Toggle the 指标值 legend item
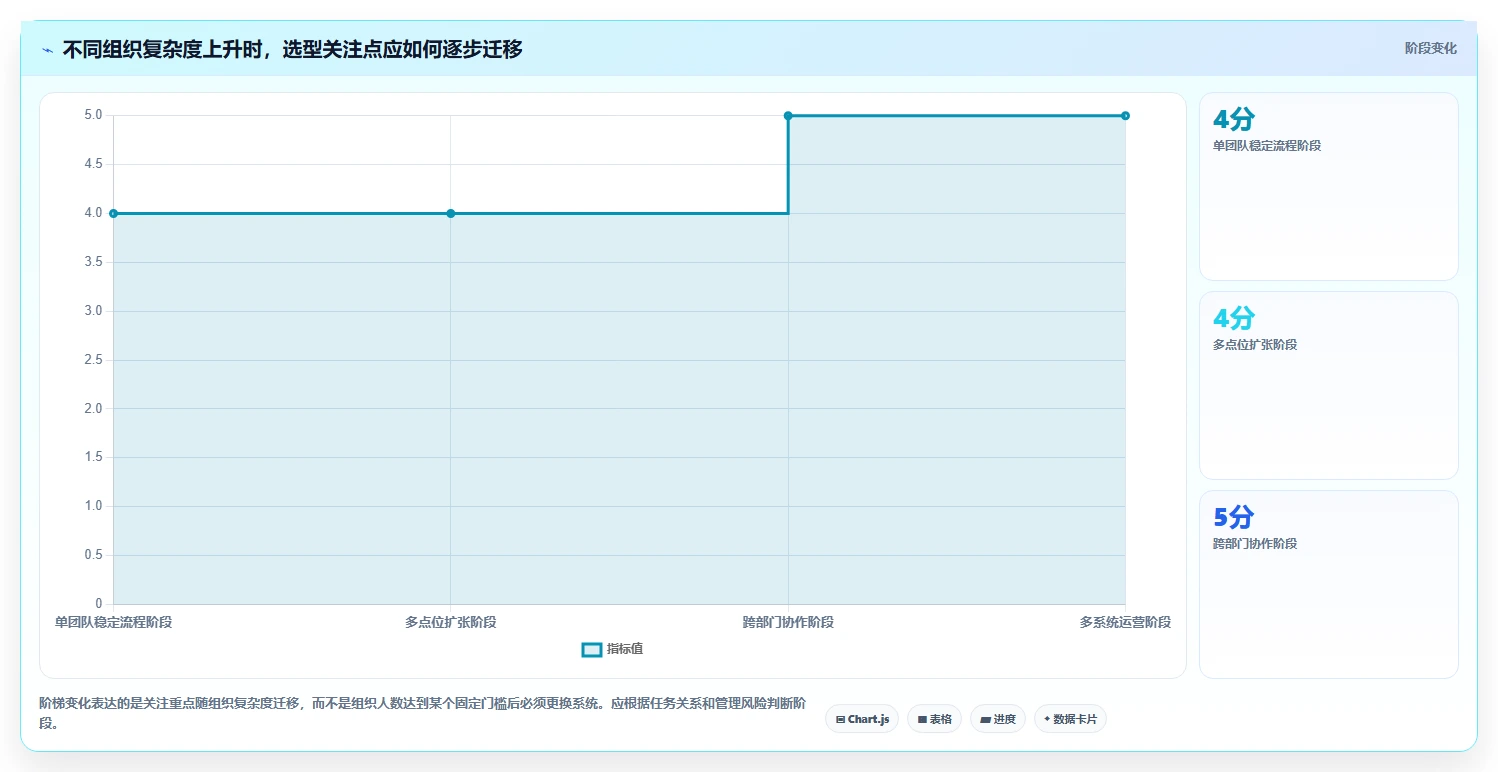This screenshot has width=1498, height=772. click(x=613, y=649)
